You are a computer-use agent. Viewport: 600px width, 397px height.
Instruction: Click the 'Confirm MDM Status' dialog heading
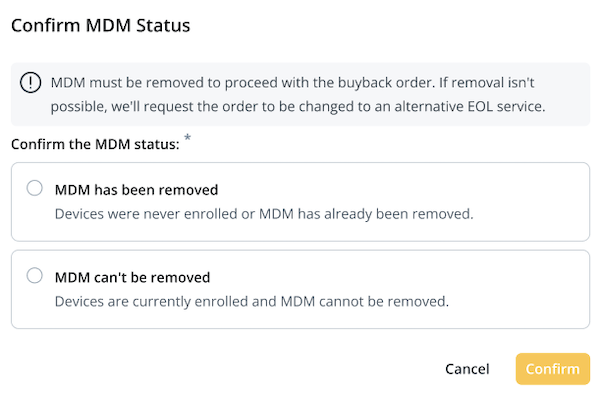[x=101, y=26]
